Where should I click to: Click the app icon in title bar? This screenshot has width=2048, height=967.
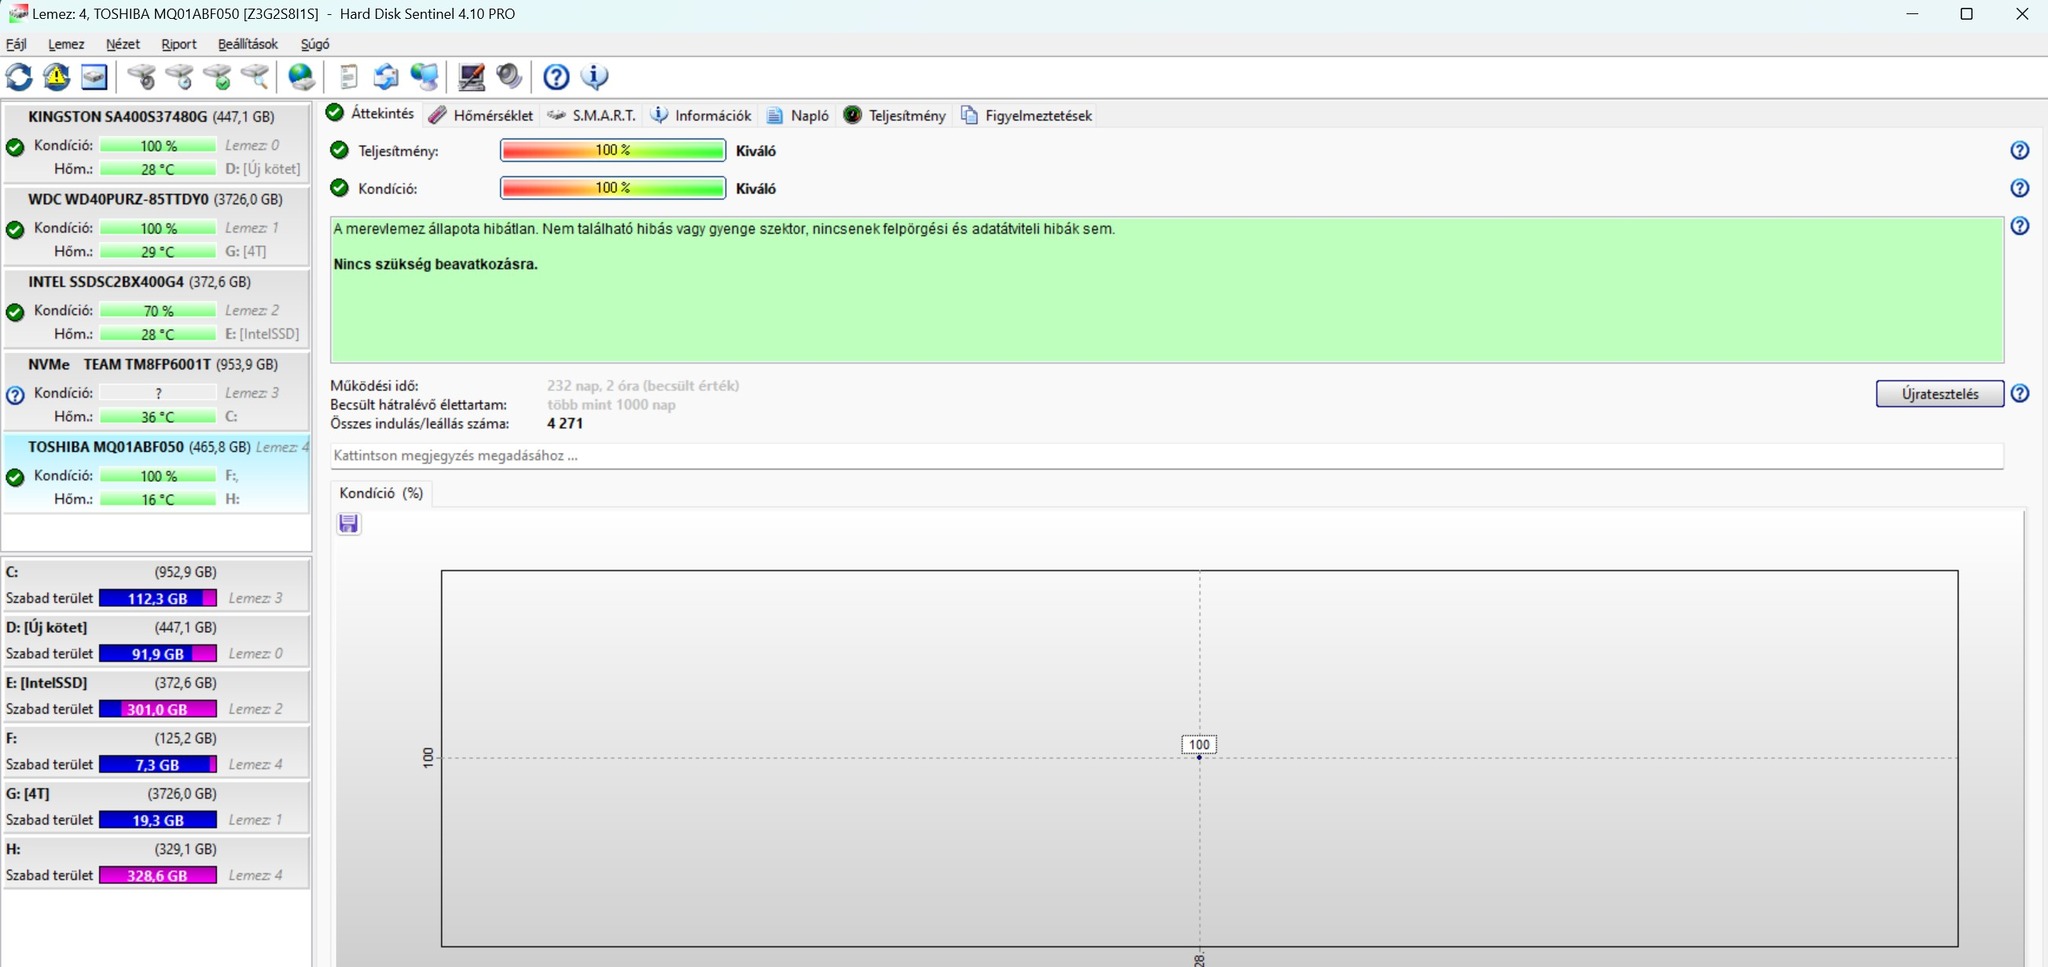point(17,14)
